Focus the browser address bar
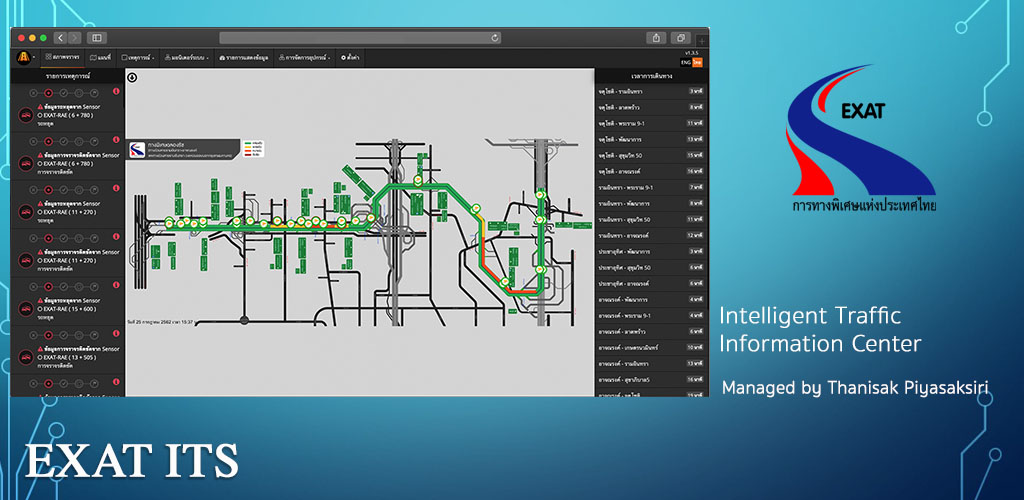1024x500 pixels. tap(360, 38)
